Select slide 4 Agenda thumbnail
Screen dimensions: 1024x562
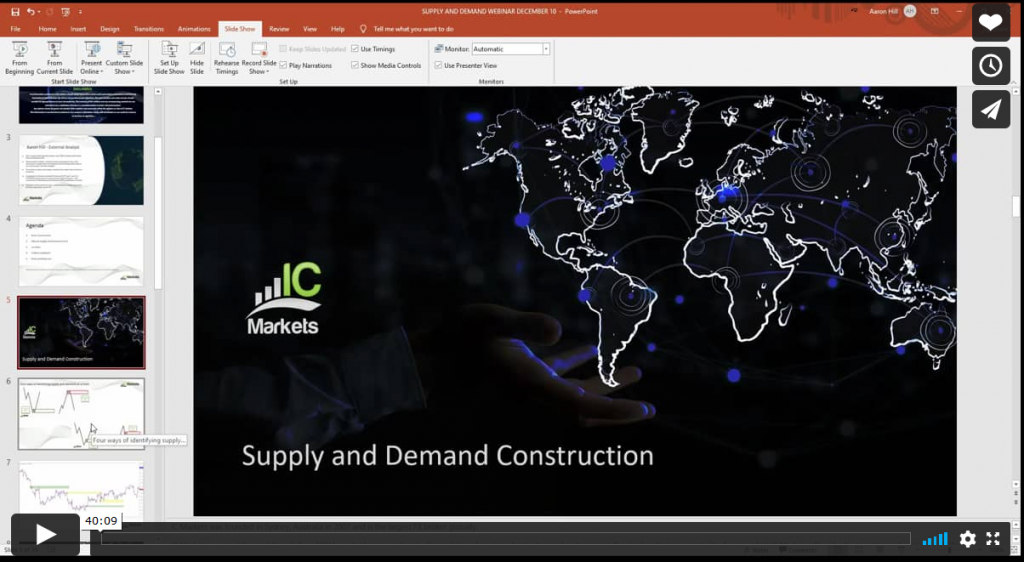[x=81, y=251]
